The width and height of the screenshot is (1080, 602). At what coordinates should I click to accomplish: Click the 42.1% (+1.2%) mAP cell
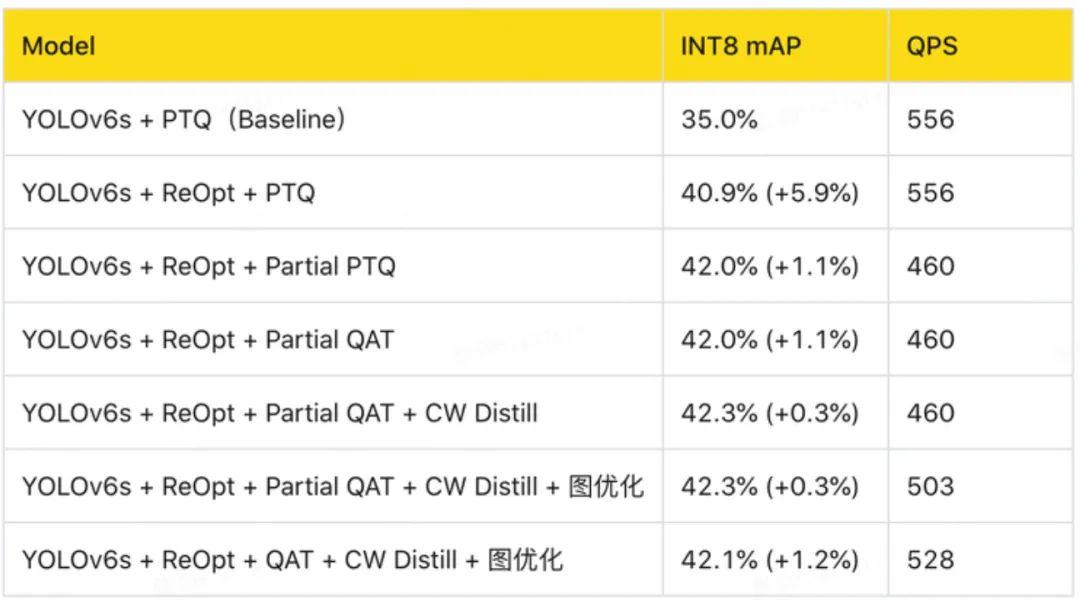click(770, 560)
